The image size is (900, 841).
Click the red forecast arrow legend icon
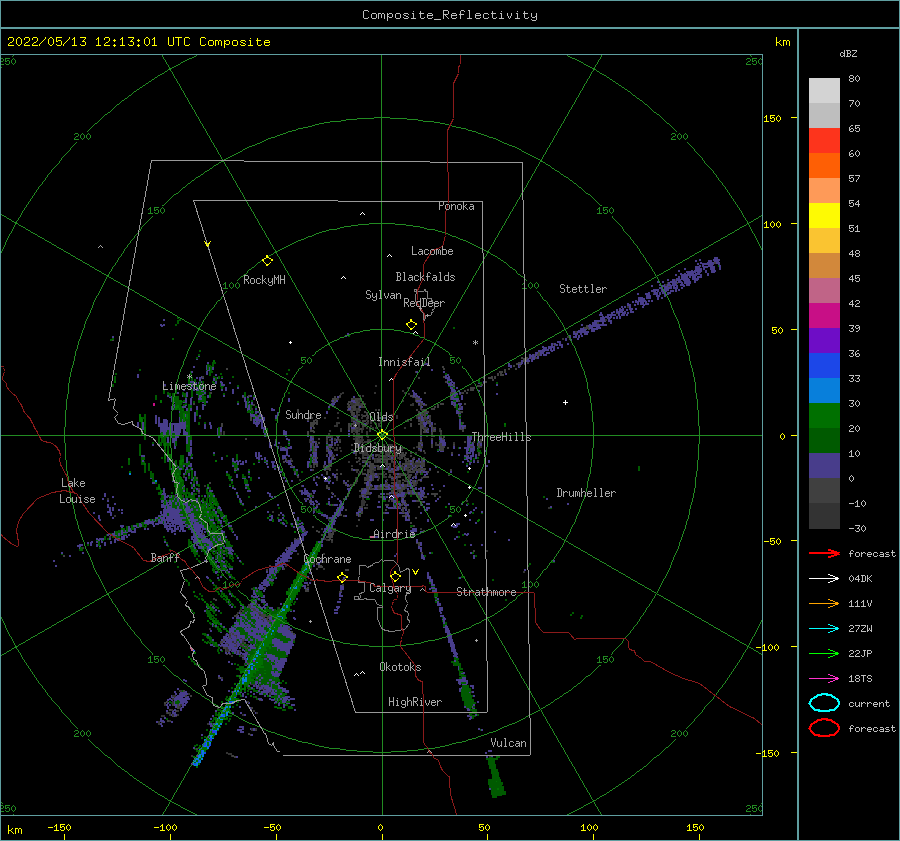click(824, 553)
